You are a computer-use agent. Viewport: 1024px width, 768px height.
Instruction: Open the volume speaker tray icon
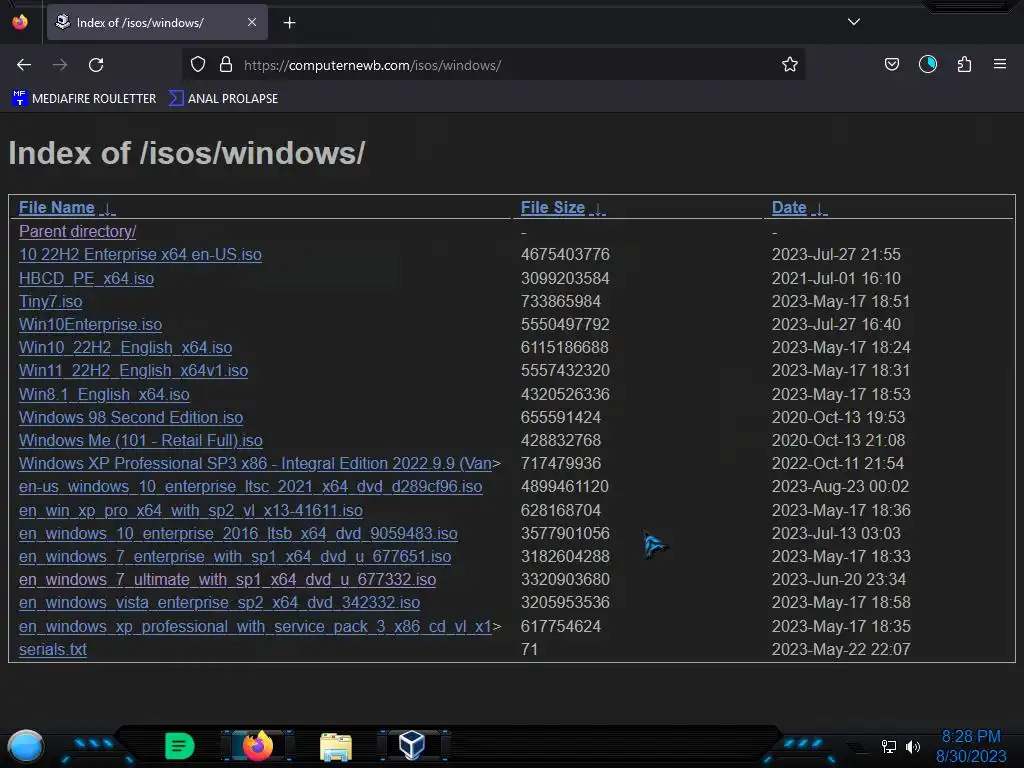(912, 746)
